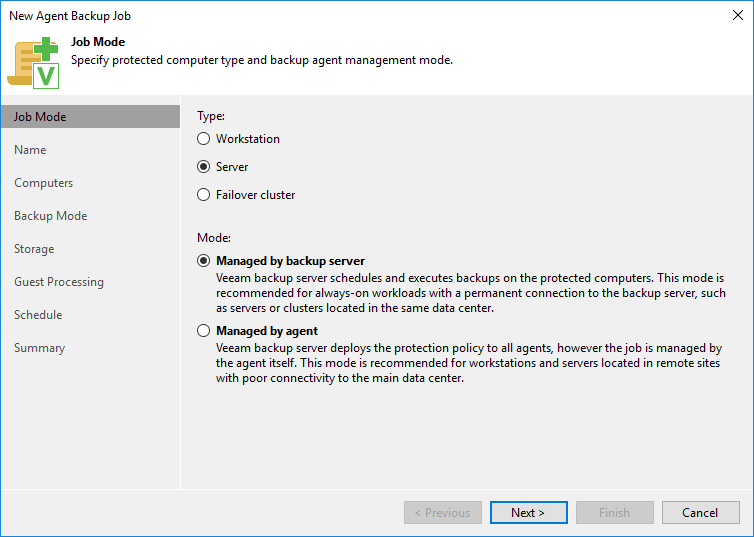Screen dimensions: 754x537
Task: Enable Managed by backup server mode
Action: (x=204, y=261)
